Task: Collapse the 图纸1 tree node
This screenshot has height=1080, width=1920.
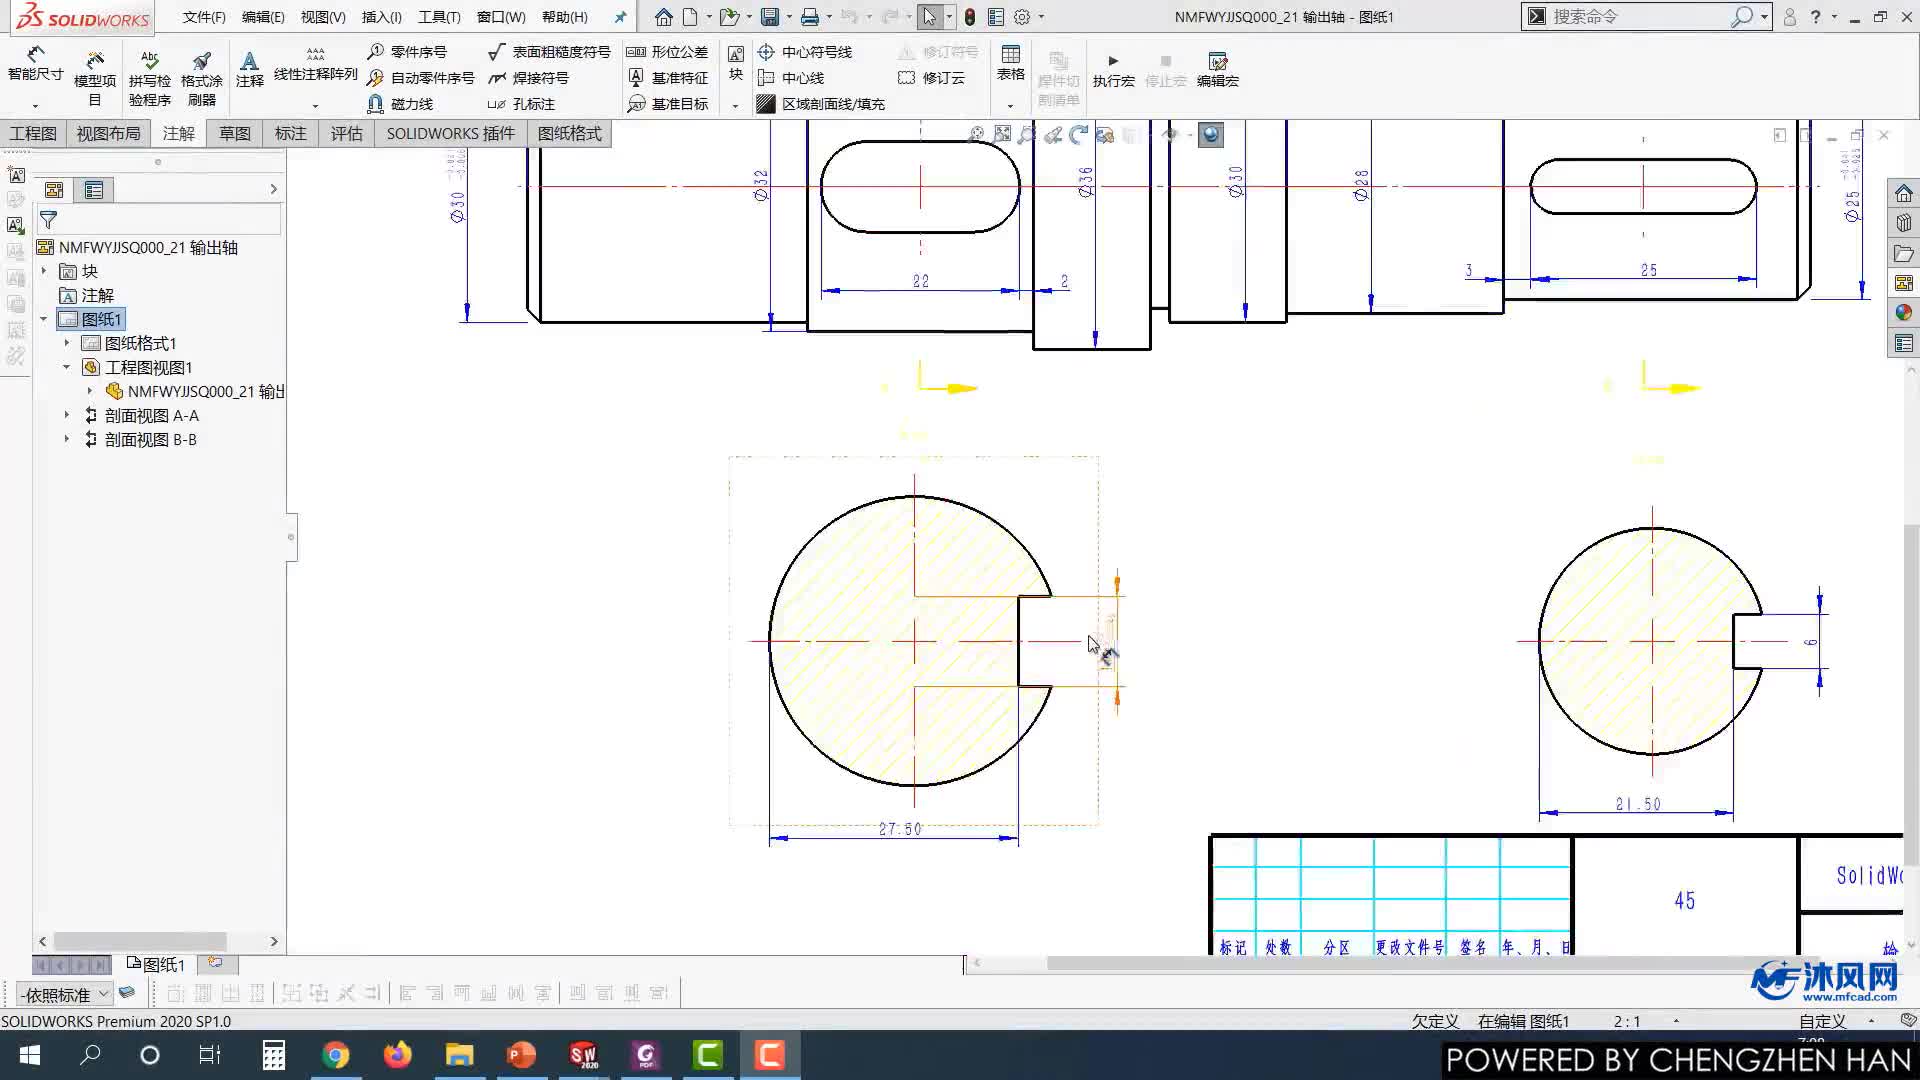Action: coord(44,319)
